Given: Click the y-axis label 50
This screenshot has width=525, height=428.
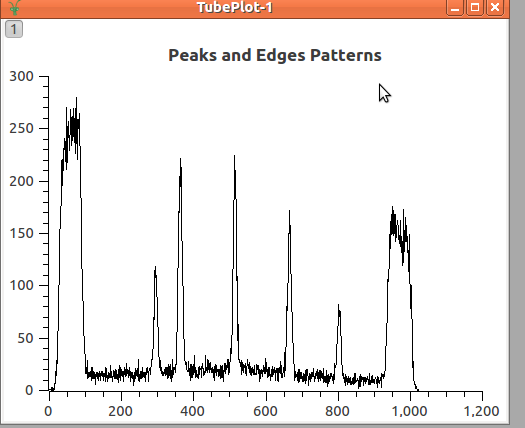Looking at the screenshot, I should click(x=25, y=338).
